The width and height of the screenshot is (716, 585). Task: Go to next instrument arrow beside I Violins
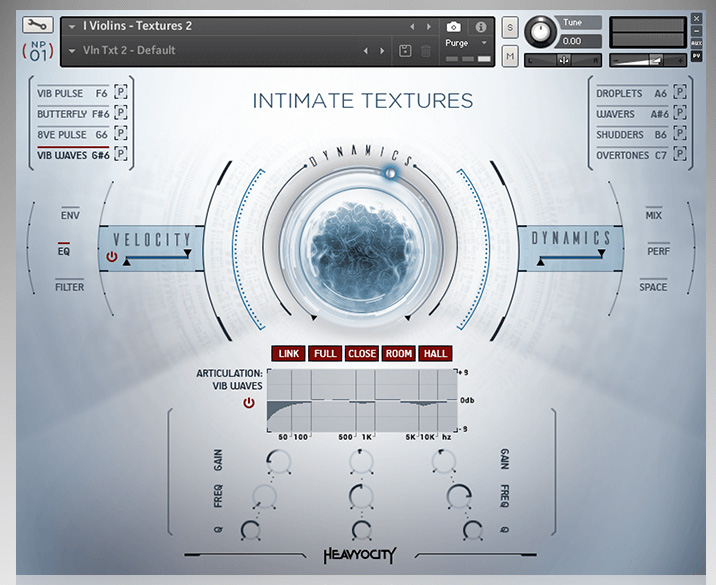(428, 27)
